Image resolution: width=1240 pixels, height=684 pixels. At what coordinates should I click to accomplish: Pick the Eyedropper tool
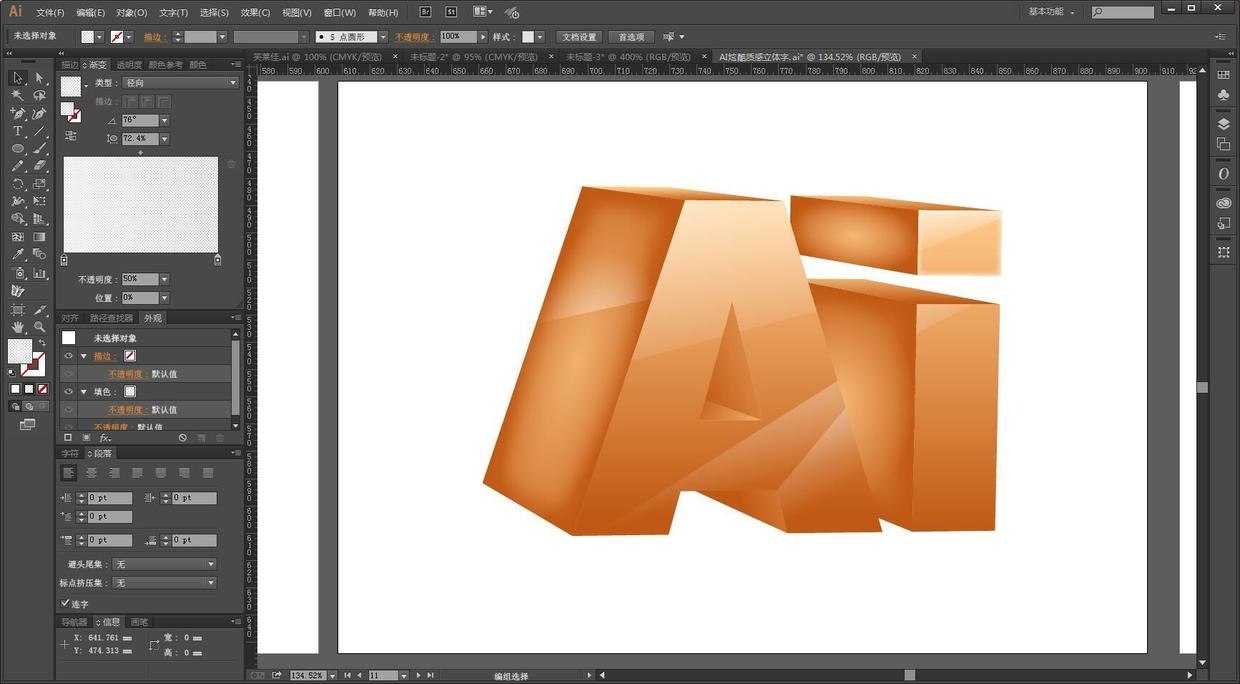17,255
